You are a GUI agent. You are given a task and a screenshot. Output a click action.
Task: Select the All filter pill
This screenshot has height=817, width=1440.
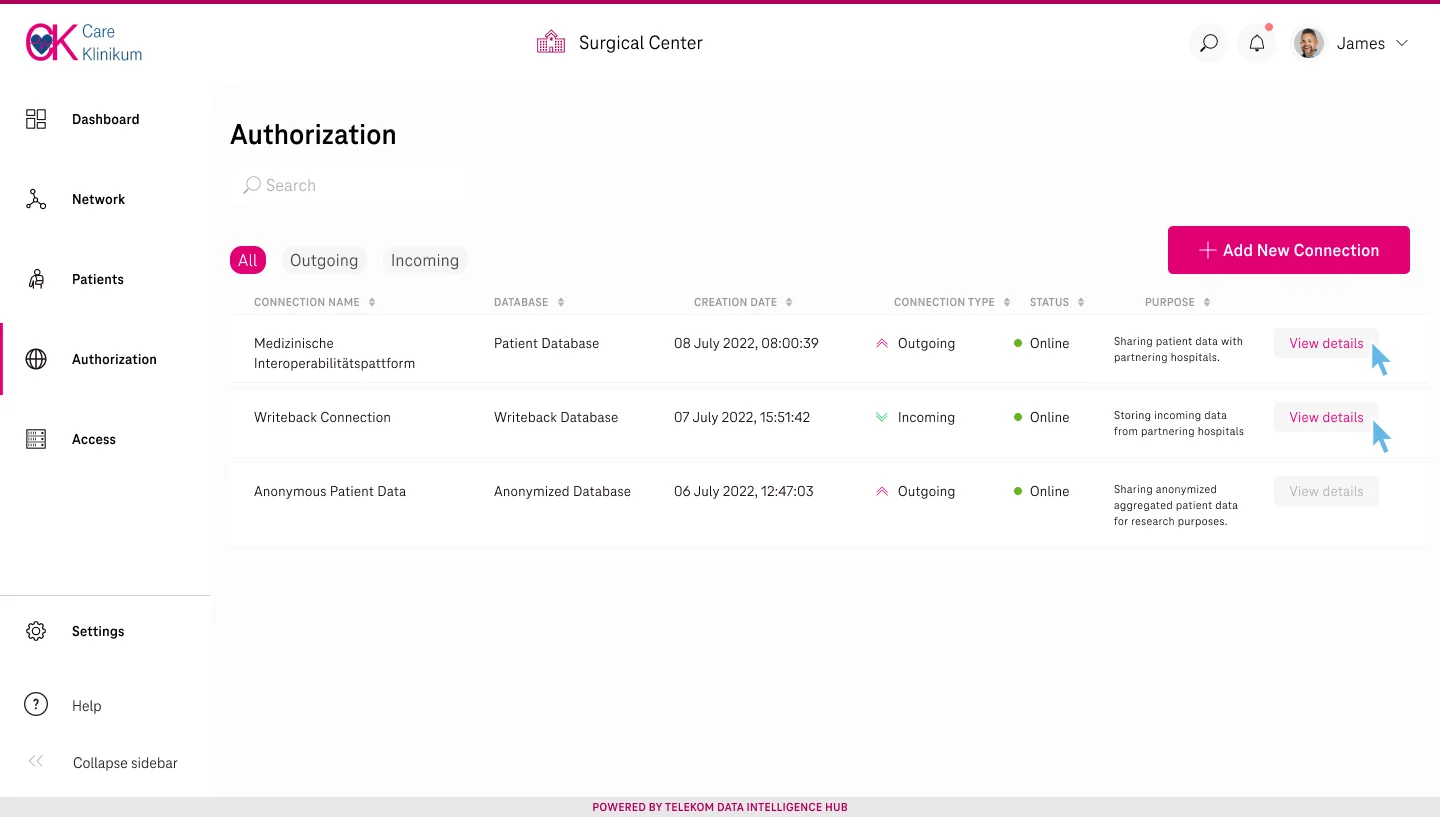[248, 260]
